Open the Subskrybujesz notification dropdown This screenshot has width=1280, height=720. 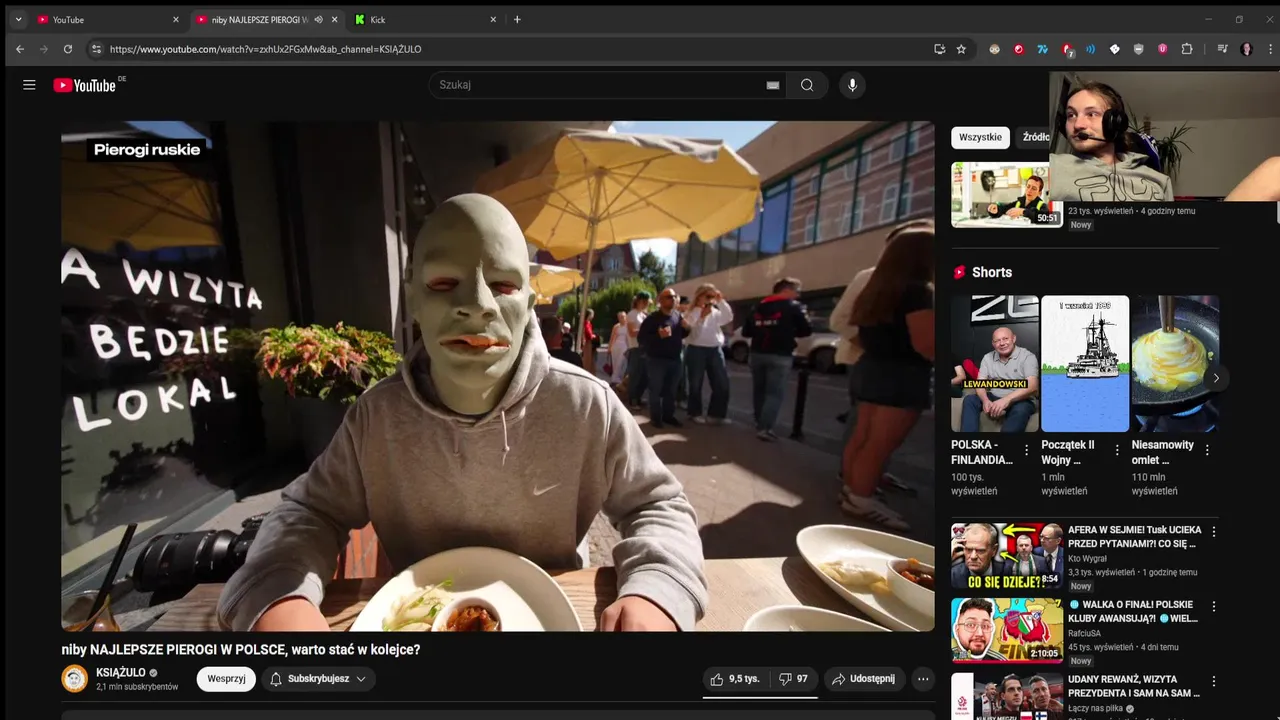[x=318, y=679]
